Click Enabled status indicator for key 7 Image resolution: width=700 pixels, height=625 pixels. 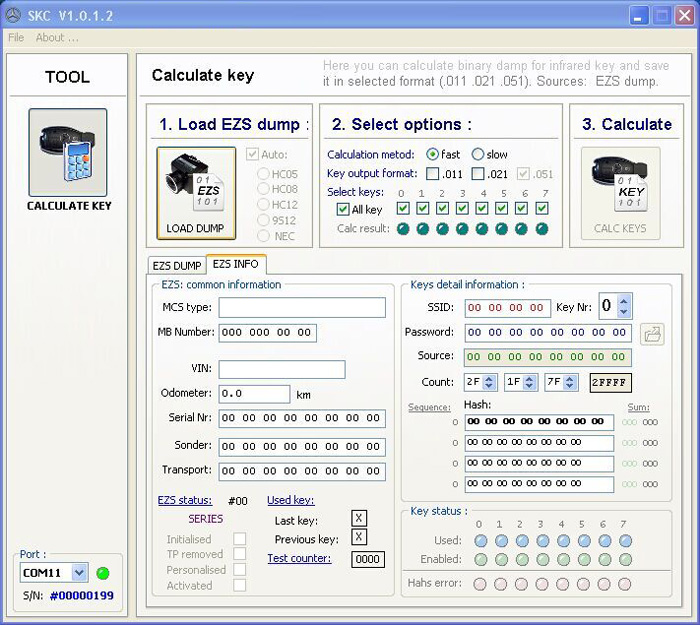click(625, 559)
